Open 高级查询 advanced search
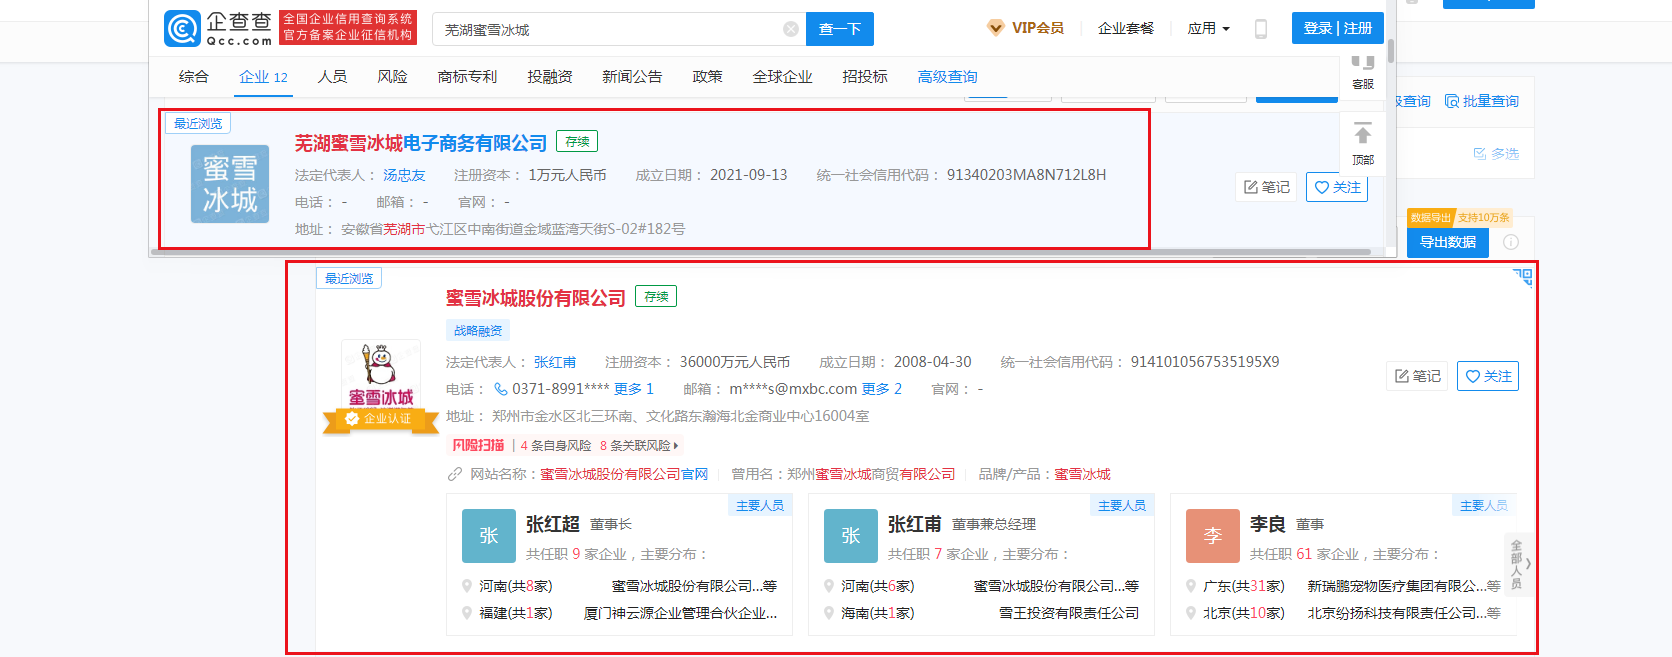Image resolution: width=1672 pixels, height=657 pixels. 947,77
